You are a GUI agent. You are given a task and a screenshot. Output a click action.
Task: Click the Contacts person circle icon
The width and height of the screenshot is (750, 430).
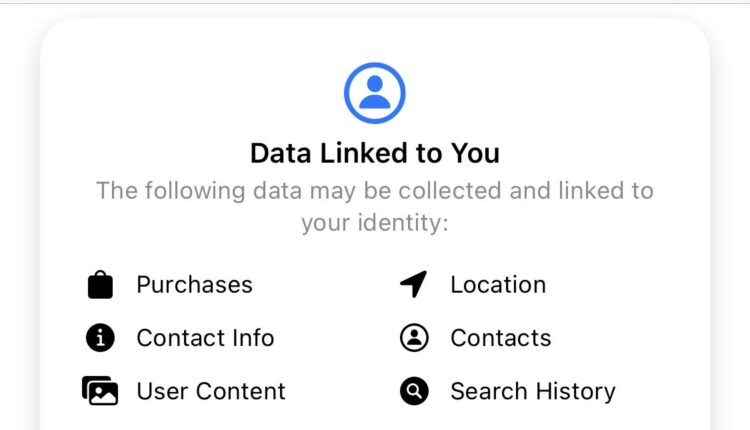pos(414,338)
